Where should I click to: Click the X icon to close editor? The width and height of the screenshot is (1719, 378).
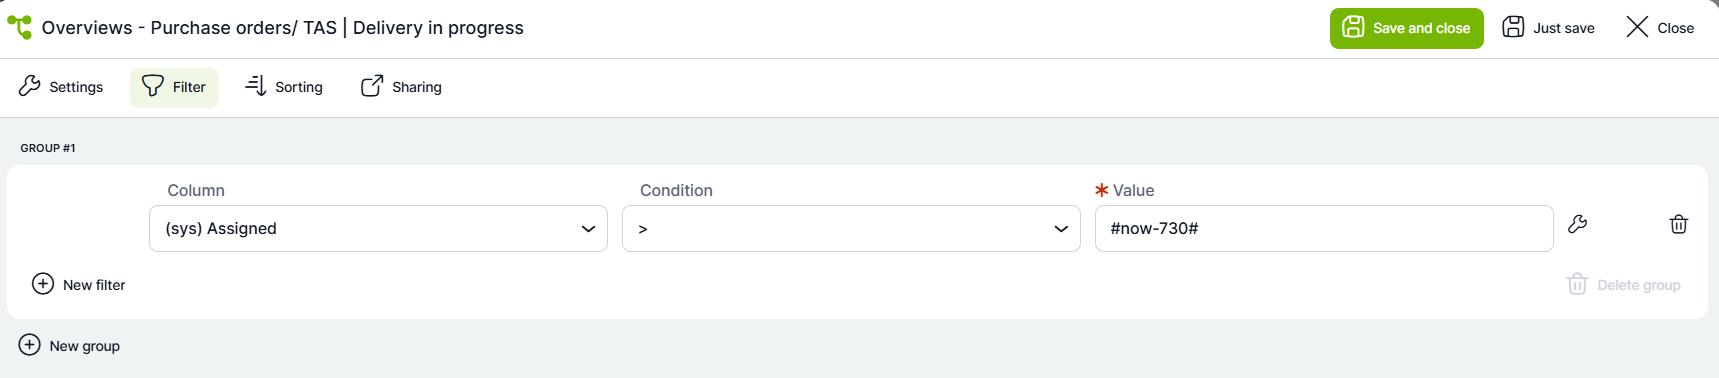1637,27
